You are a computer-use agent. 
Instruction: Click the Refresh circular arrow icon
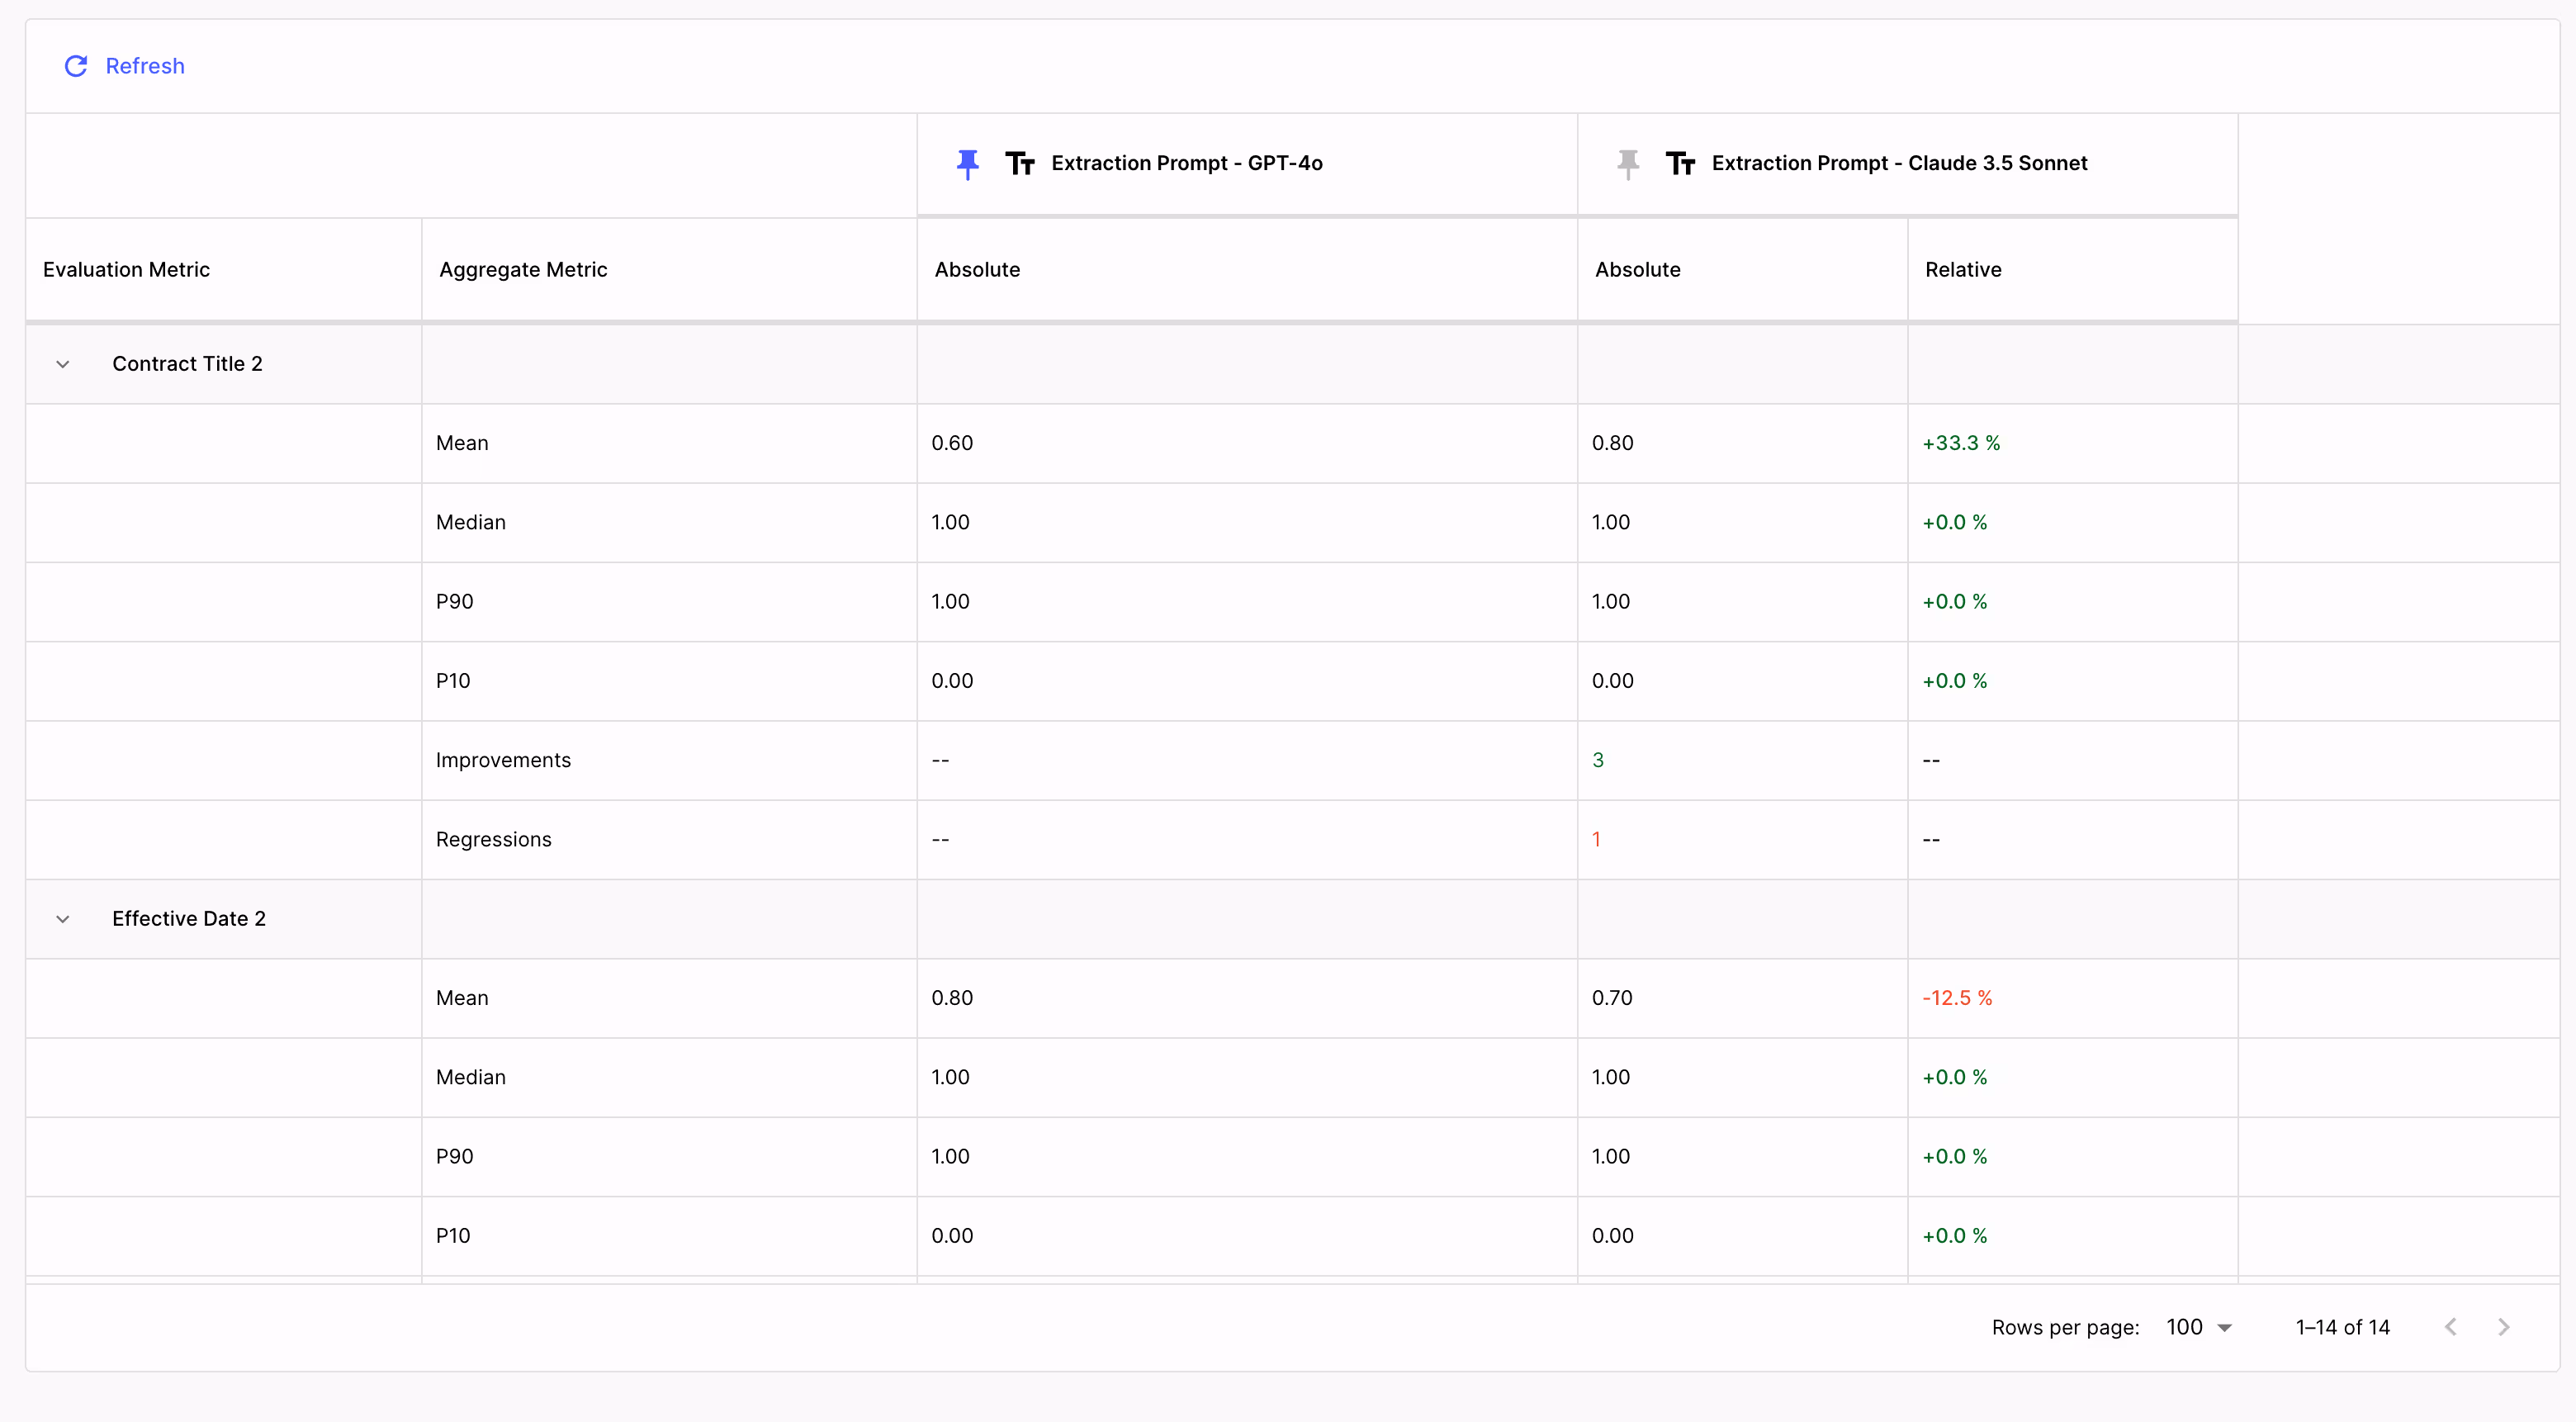coord(76,66)
